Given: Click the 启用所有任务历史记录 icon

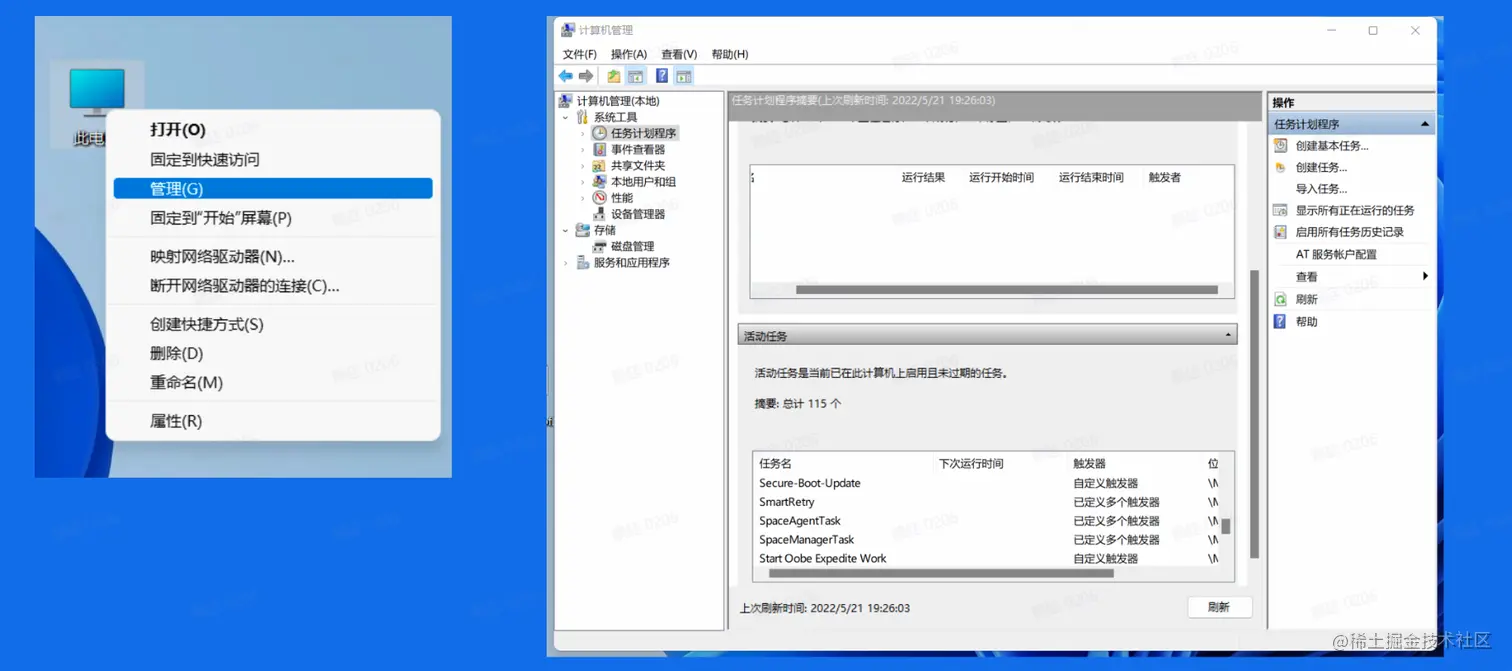Looking at the screenshot, I should [x=1280, y=232].
